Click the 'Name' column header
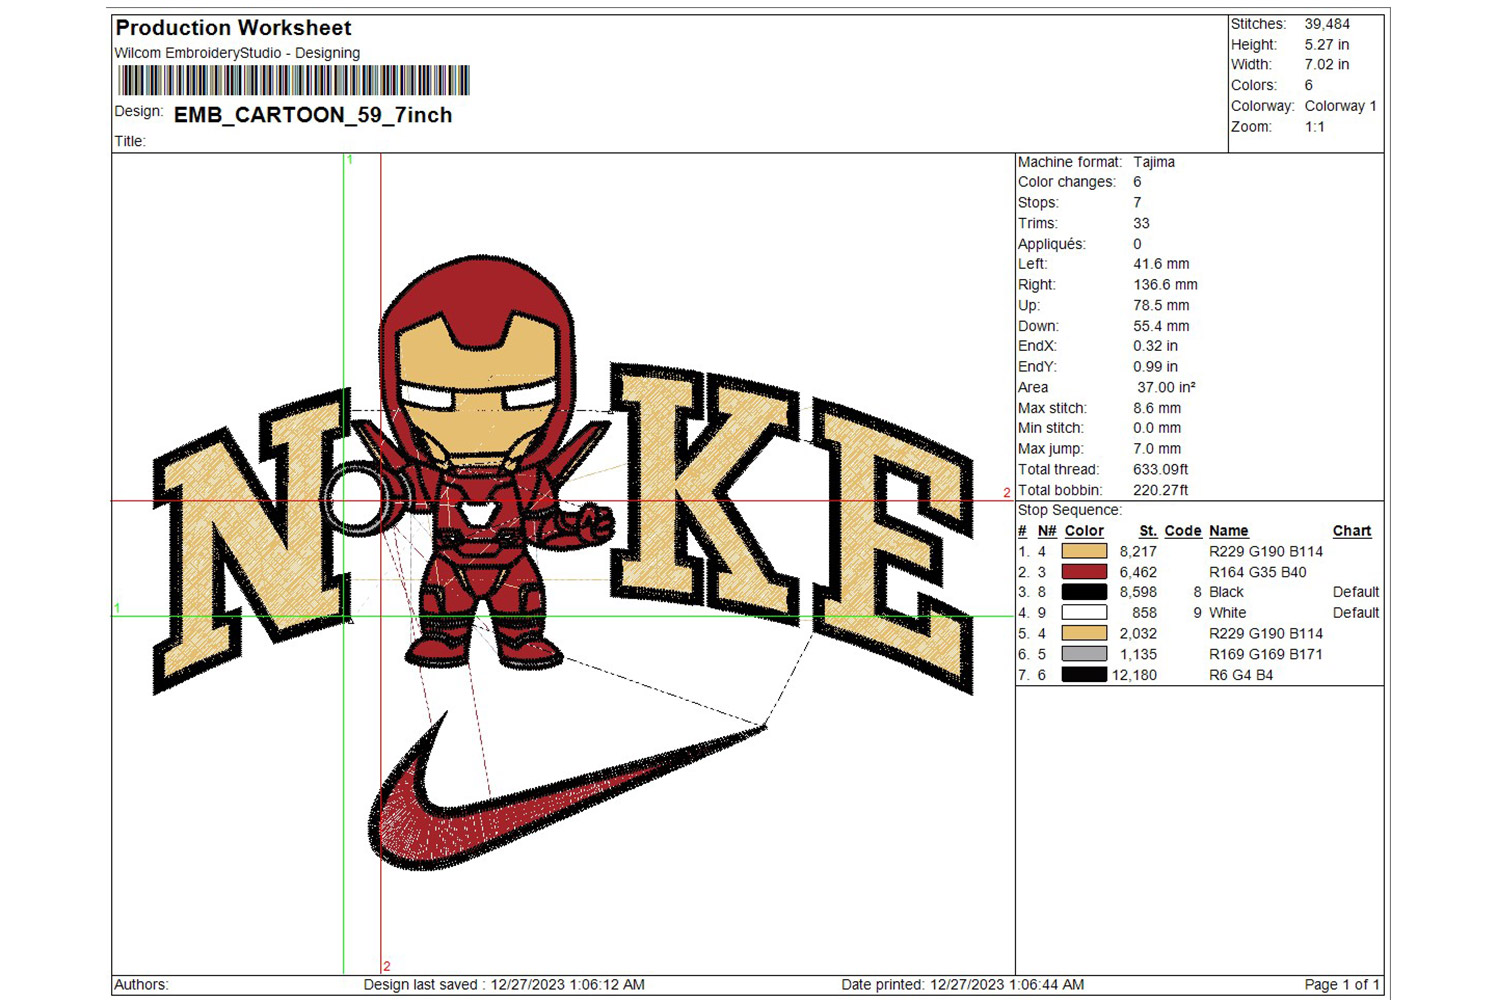1502x1000 pixels. pyautogui.click(x=1228, y=531)
